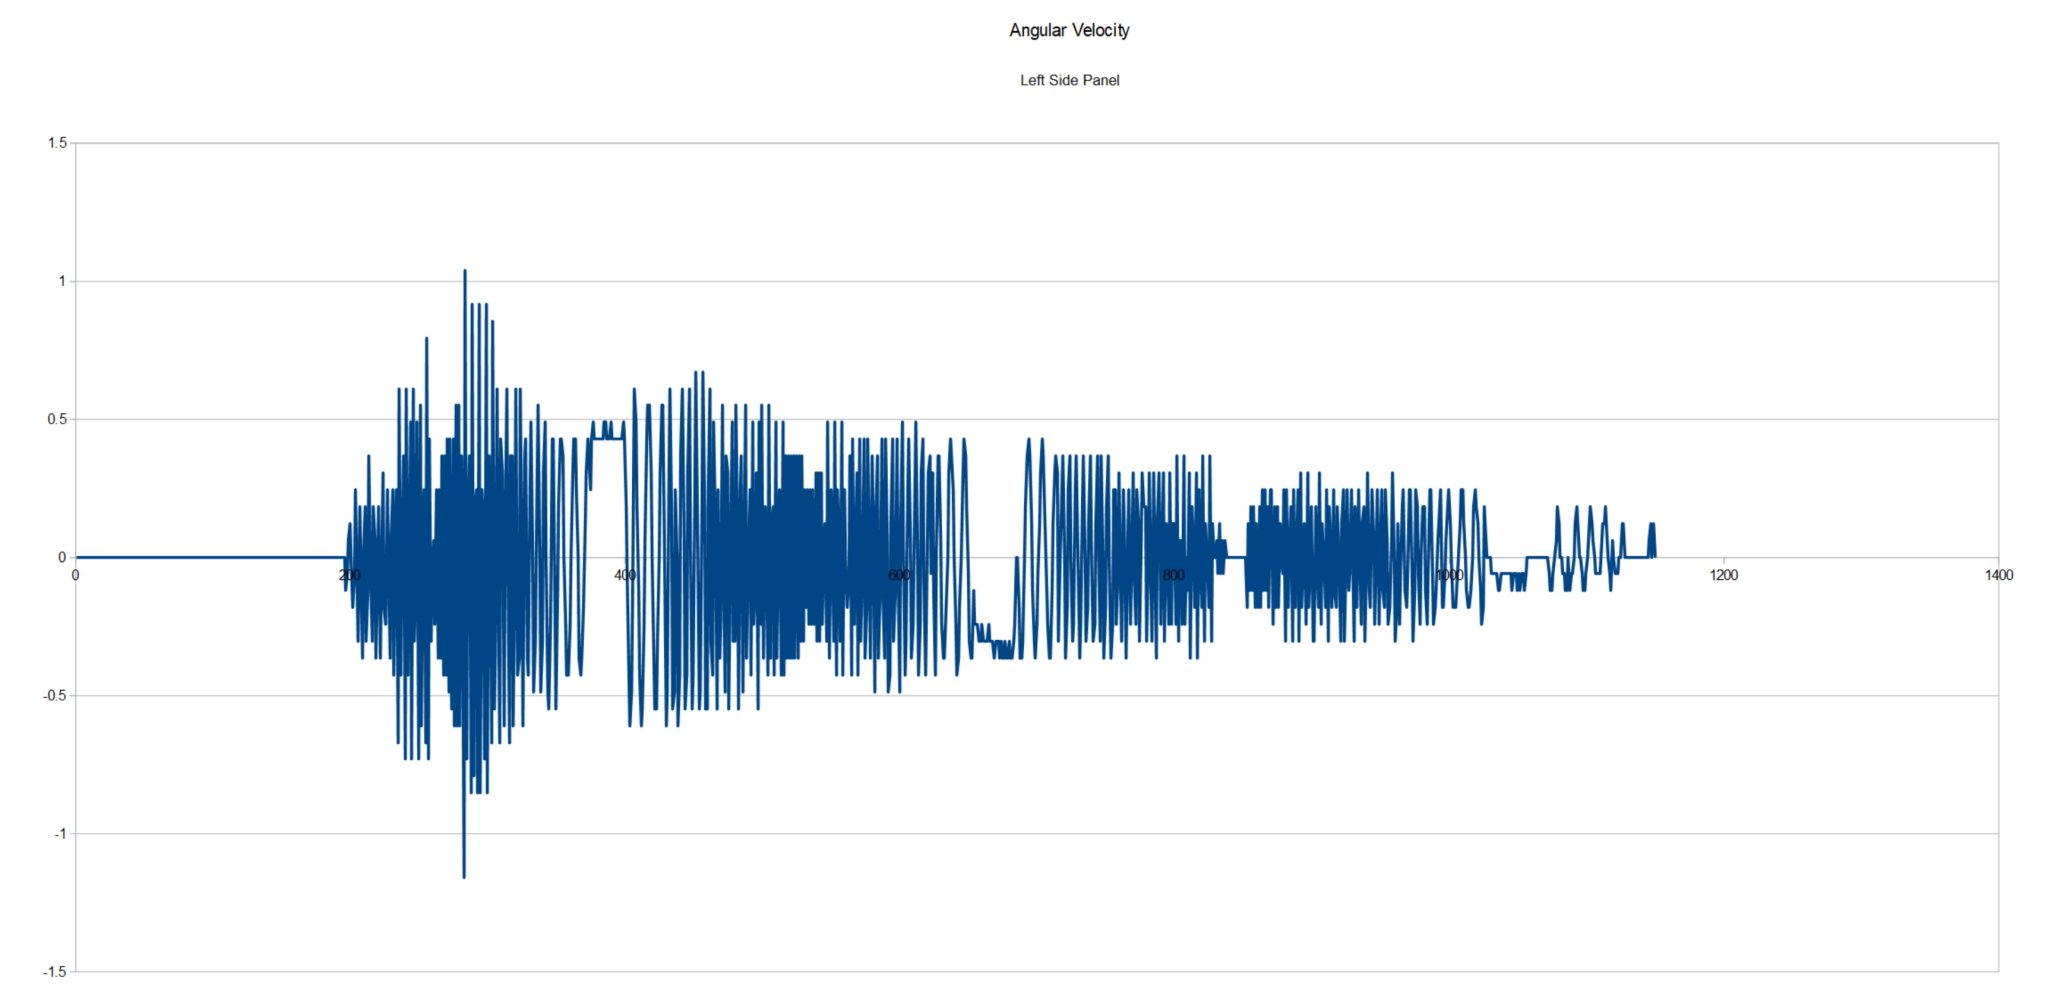Click the lowest negative spike of the series

(x=464, y=876)
